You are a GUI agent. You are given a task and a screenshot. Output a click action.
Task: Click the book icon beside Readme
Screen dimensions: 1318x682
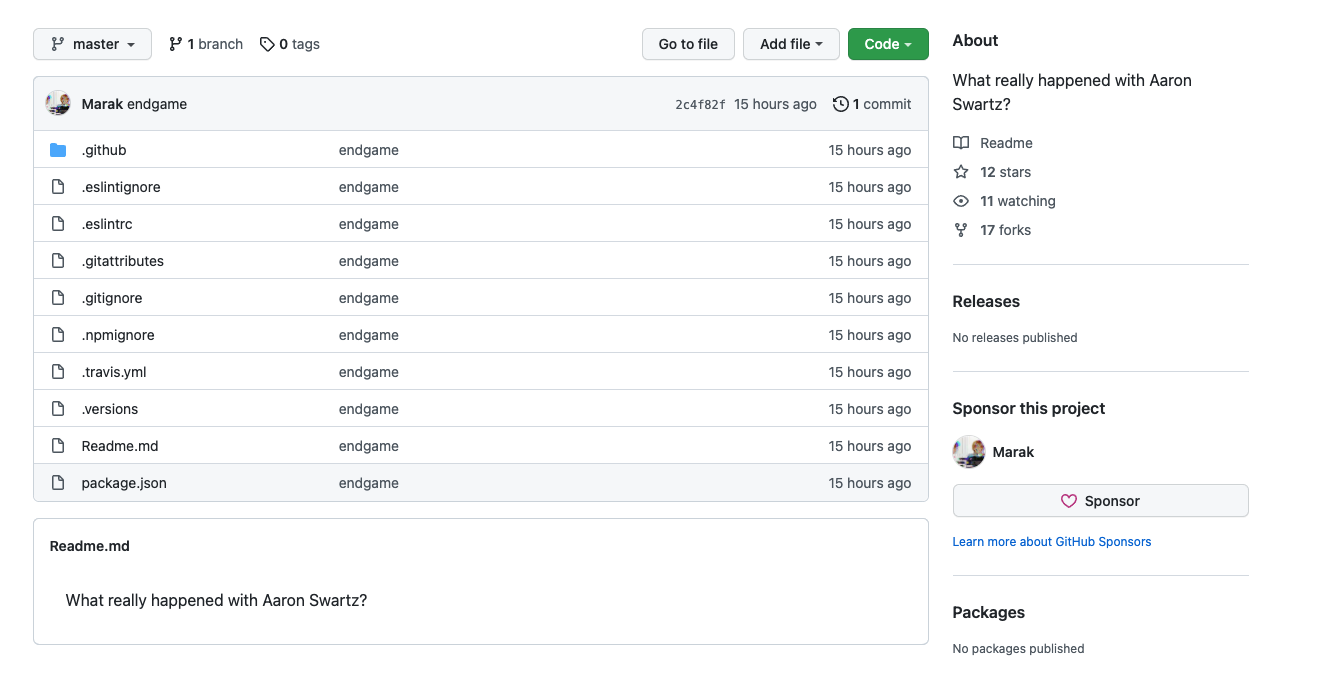(x=961, y=143)
